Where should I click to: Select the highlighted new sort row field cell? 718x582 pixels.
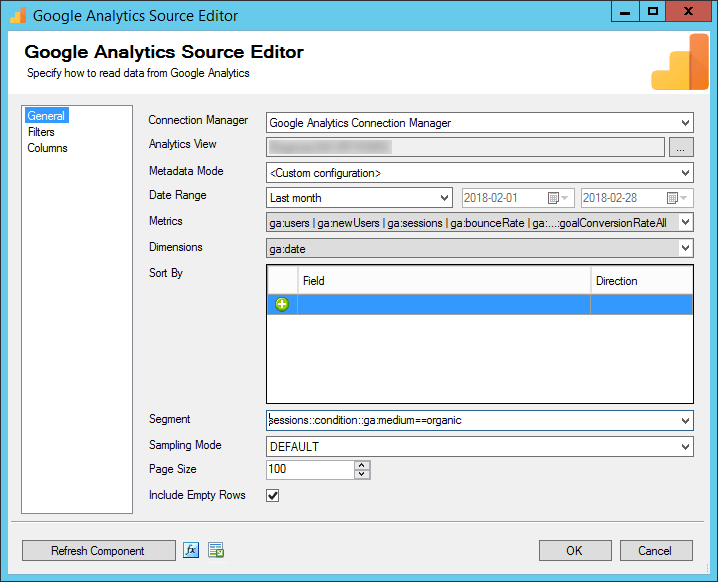tap(444, 304)
